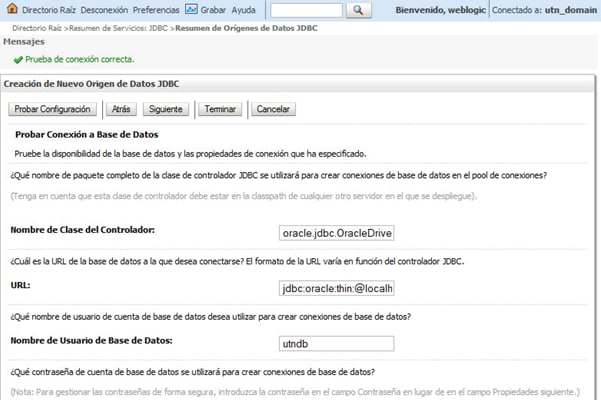Viewport: 601px width, 400px height.
Task: Open the Ayuda help link
Action: [x=243, y=10]
